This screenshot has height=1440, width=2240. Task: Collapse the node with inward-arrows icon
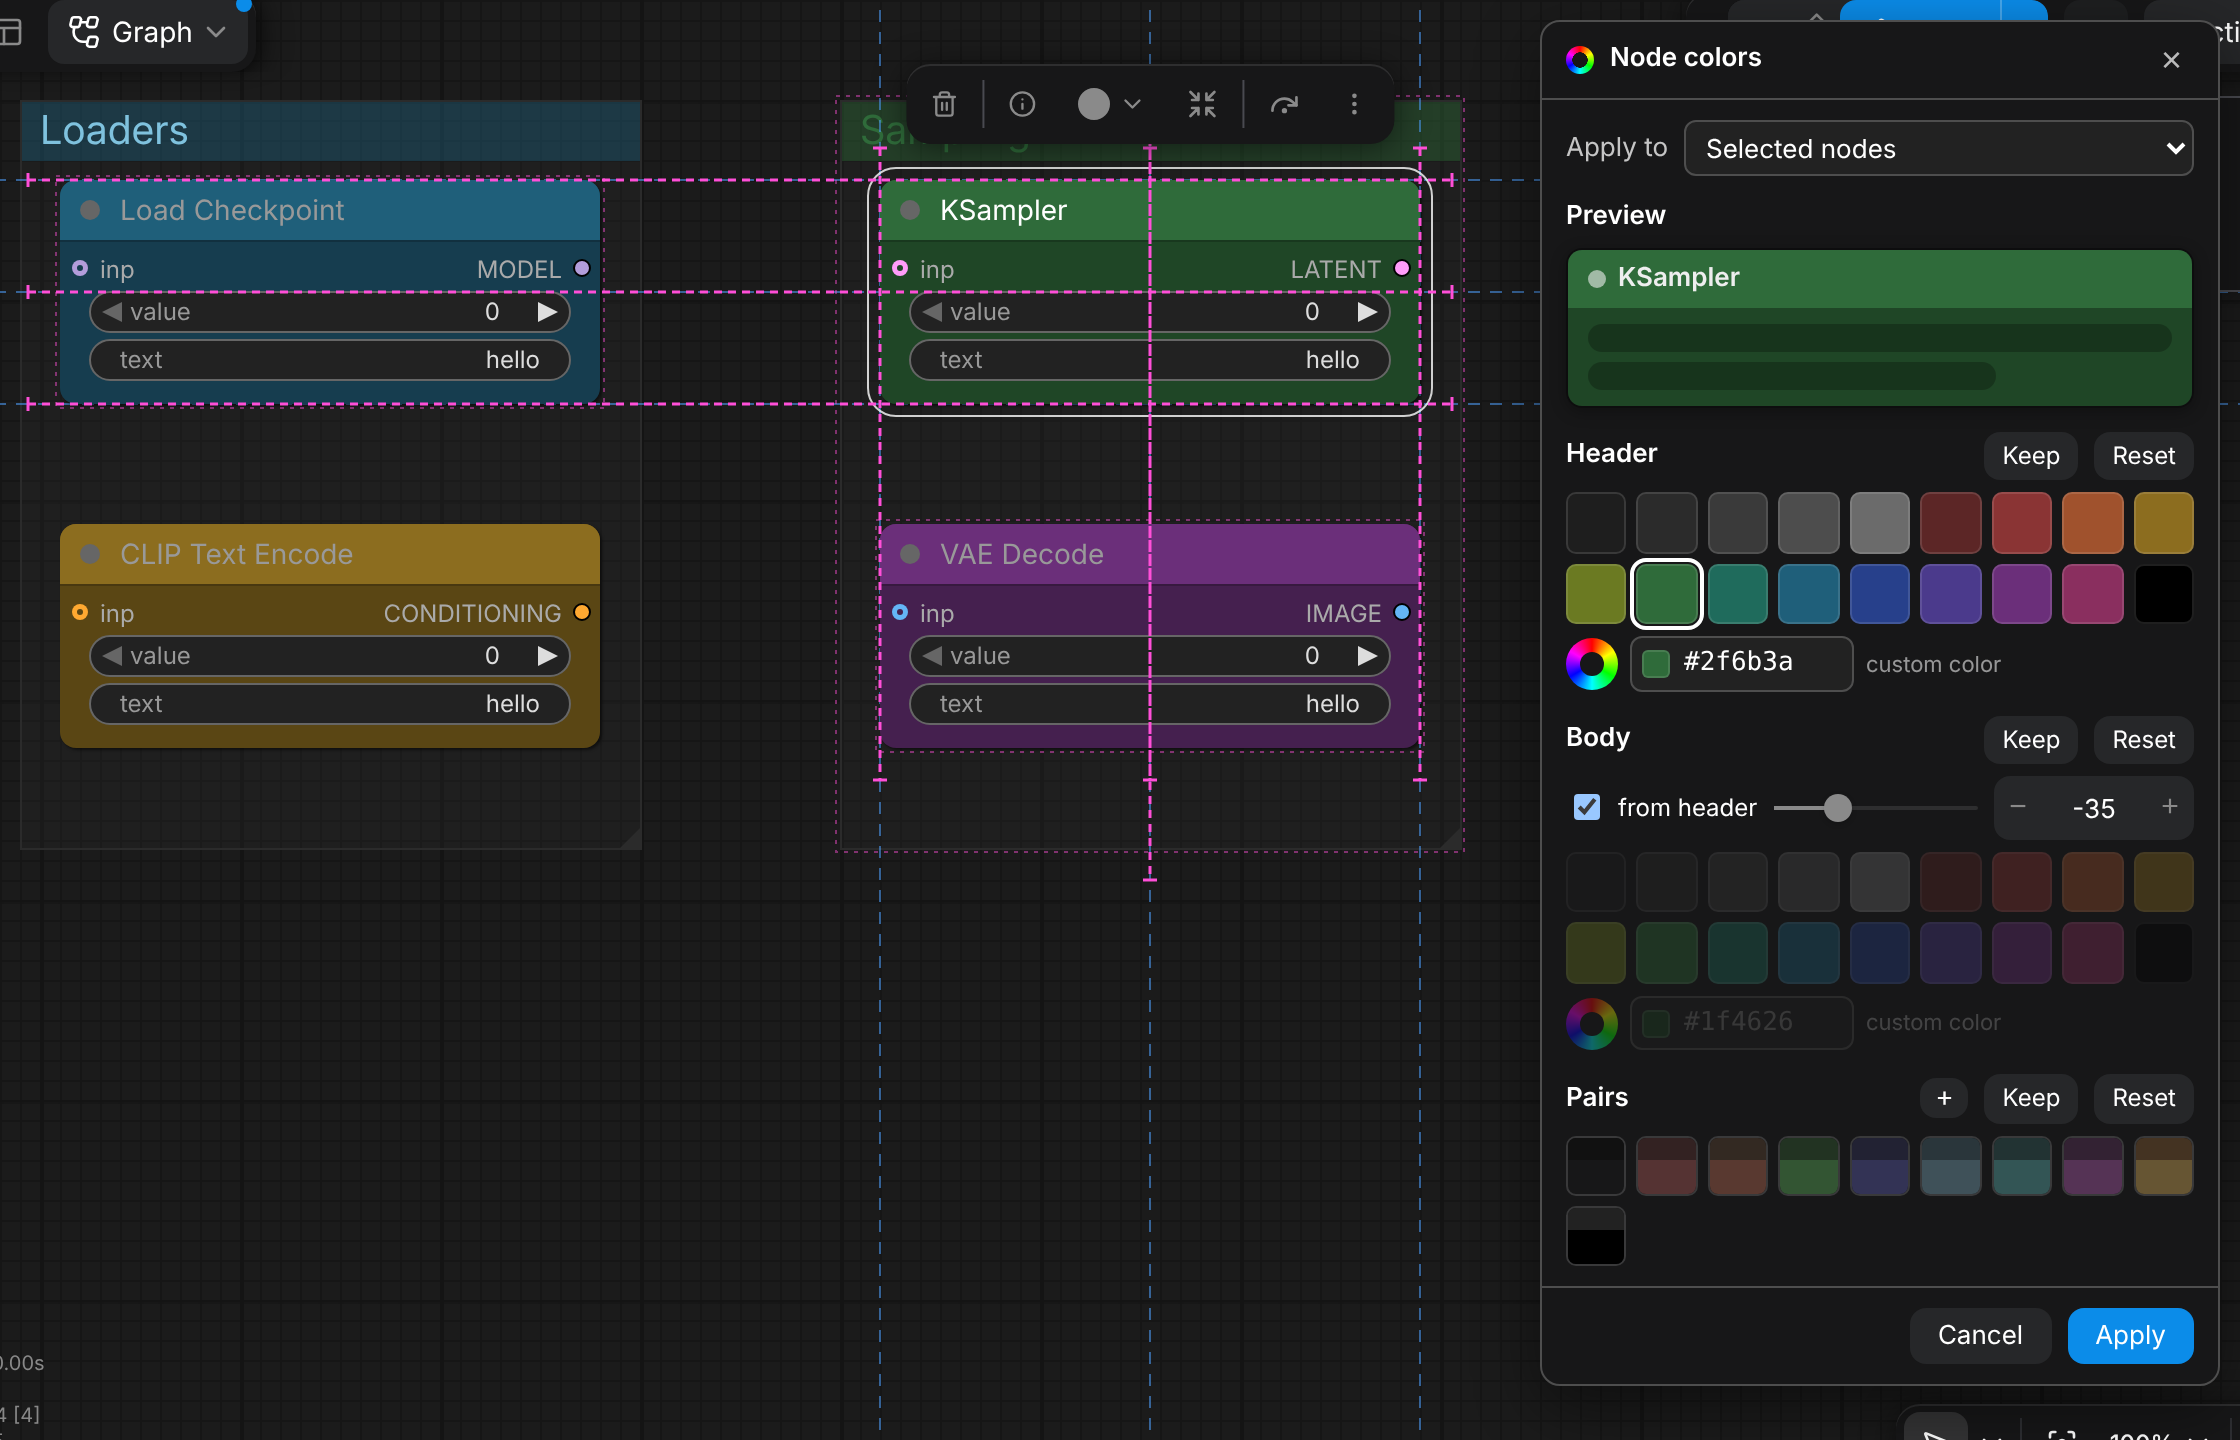coord(1202,104)
